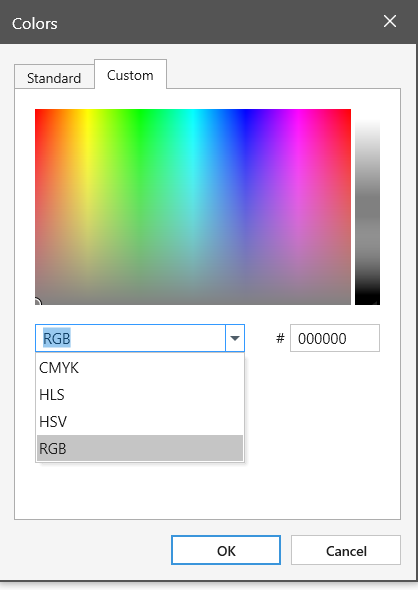This screenshot has width=418, height=590.
Task: Confirm with the OK button
Action: coord(226,550)
